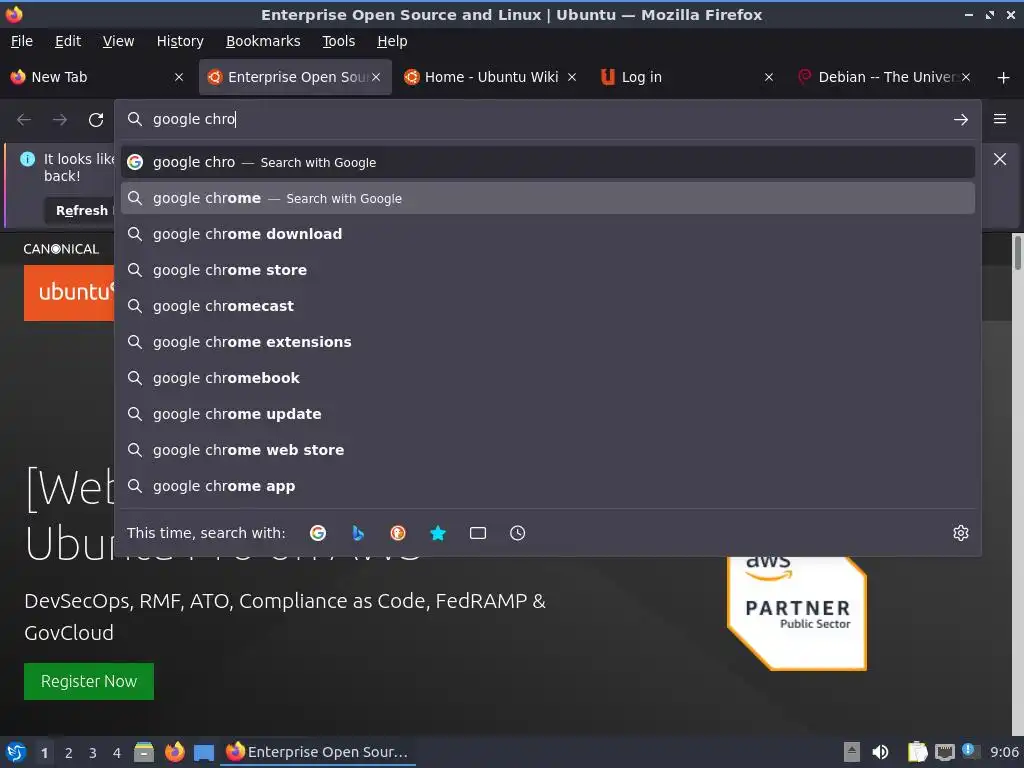
Task: Pick 'google chrome extensions' suggestion
Action: click(548, 342)
